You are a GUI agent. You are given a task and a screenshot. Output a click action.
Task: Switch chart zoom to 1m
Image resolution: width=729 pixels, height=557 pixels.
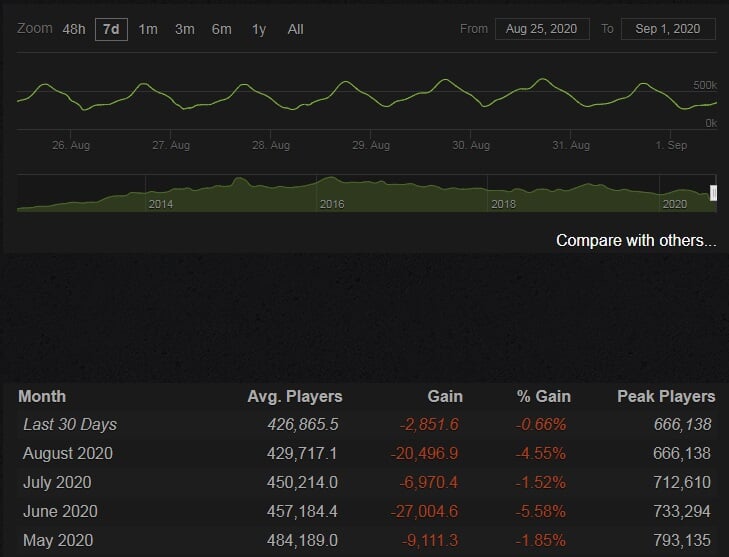click(148, 29)
